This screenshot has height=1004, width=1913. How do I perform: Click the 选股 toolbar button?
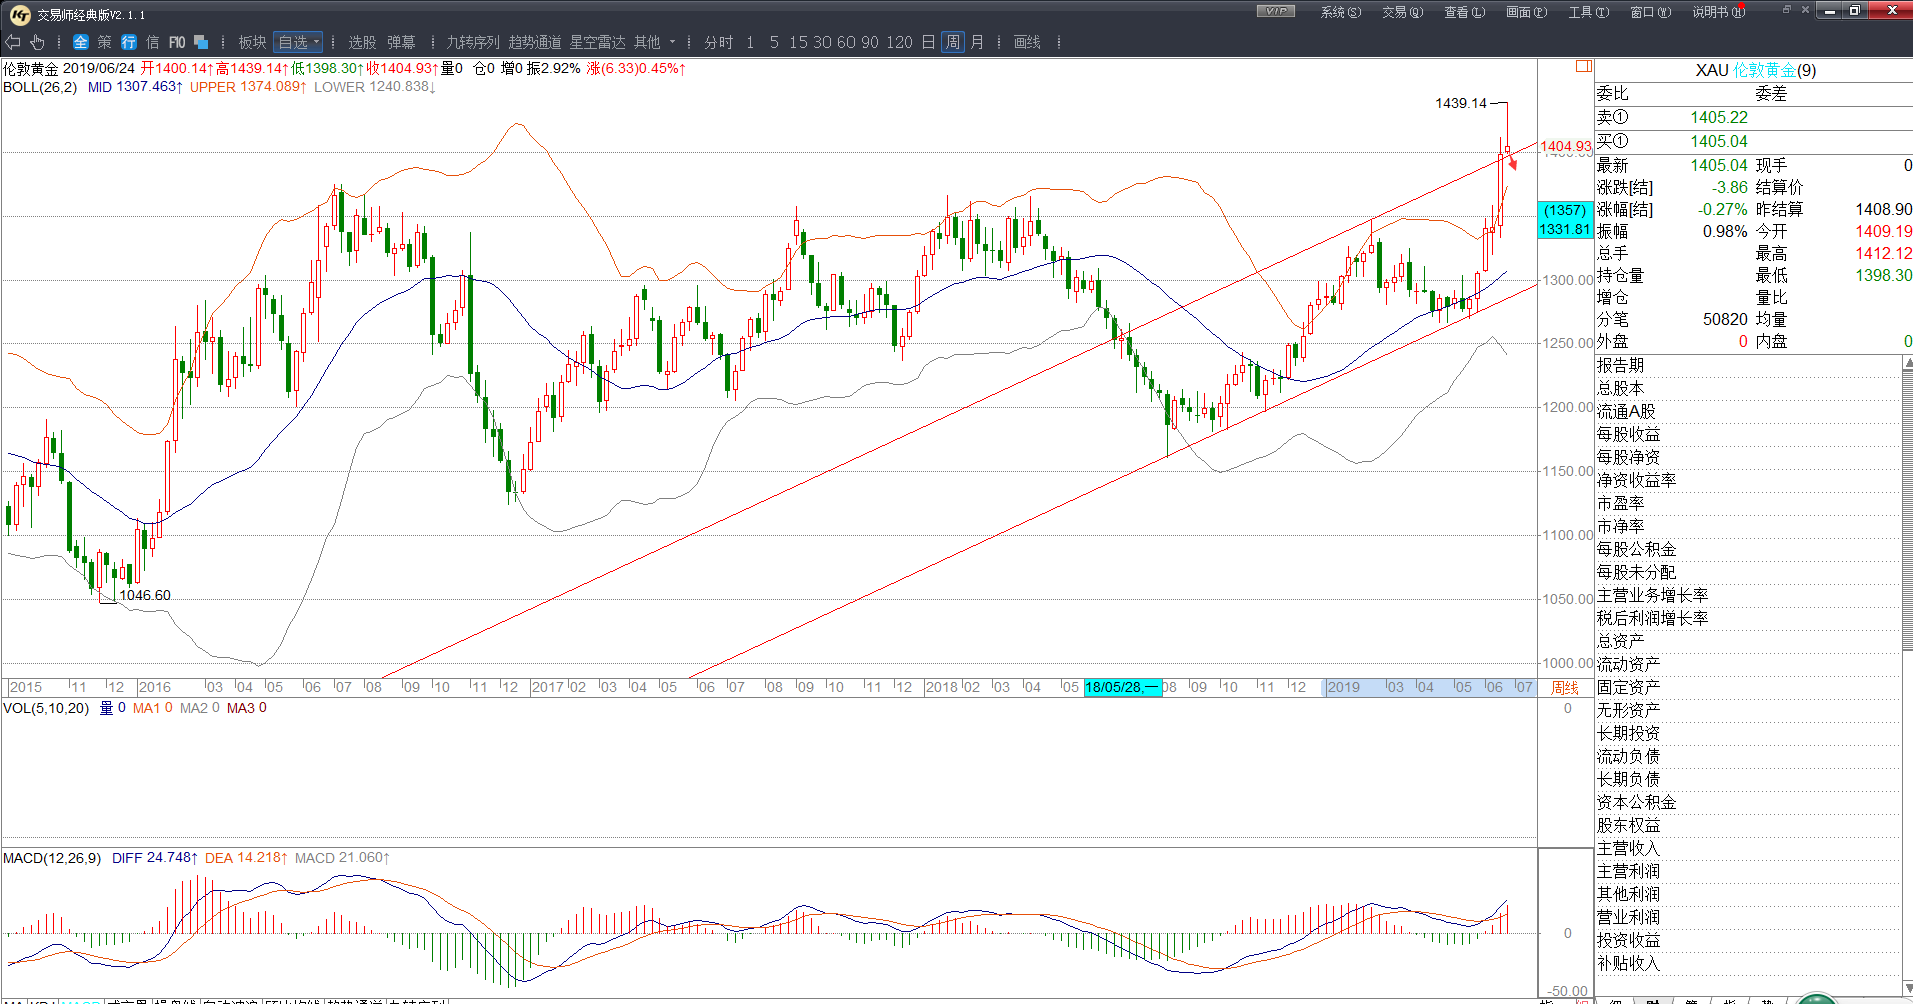362,42
